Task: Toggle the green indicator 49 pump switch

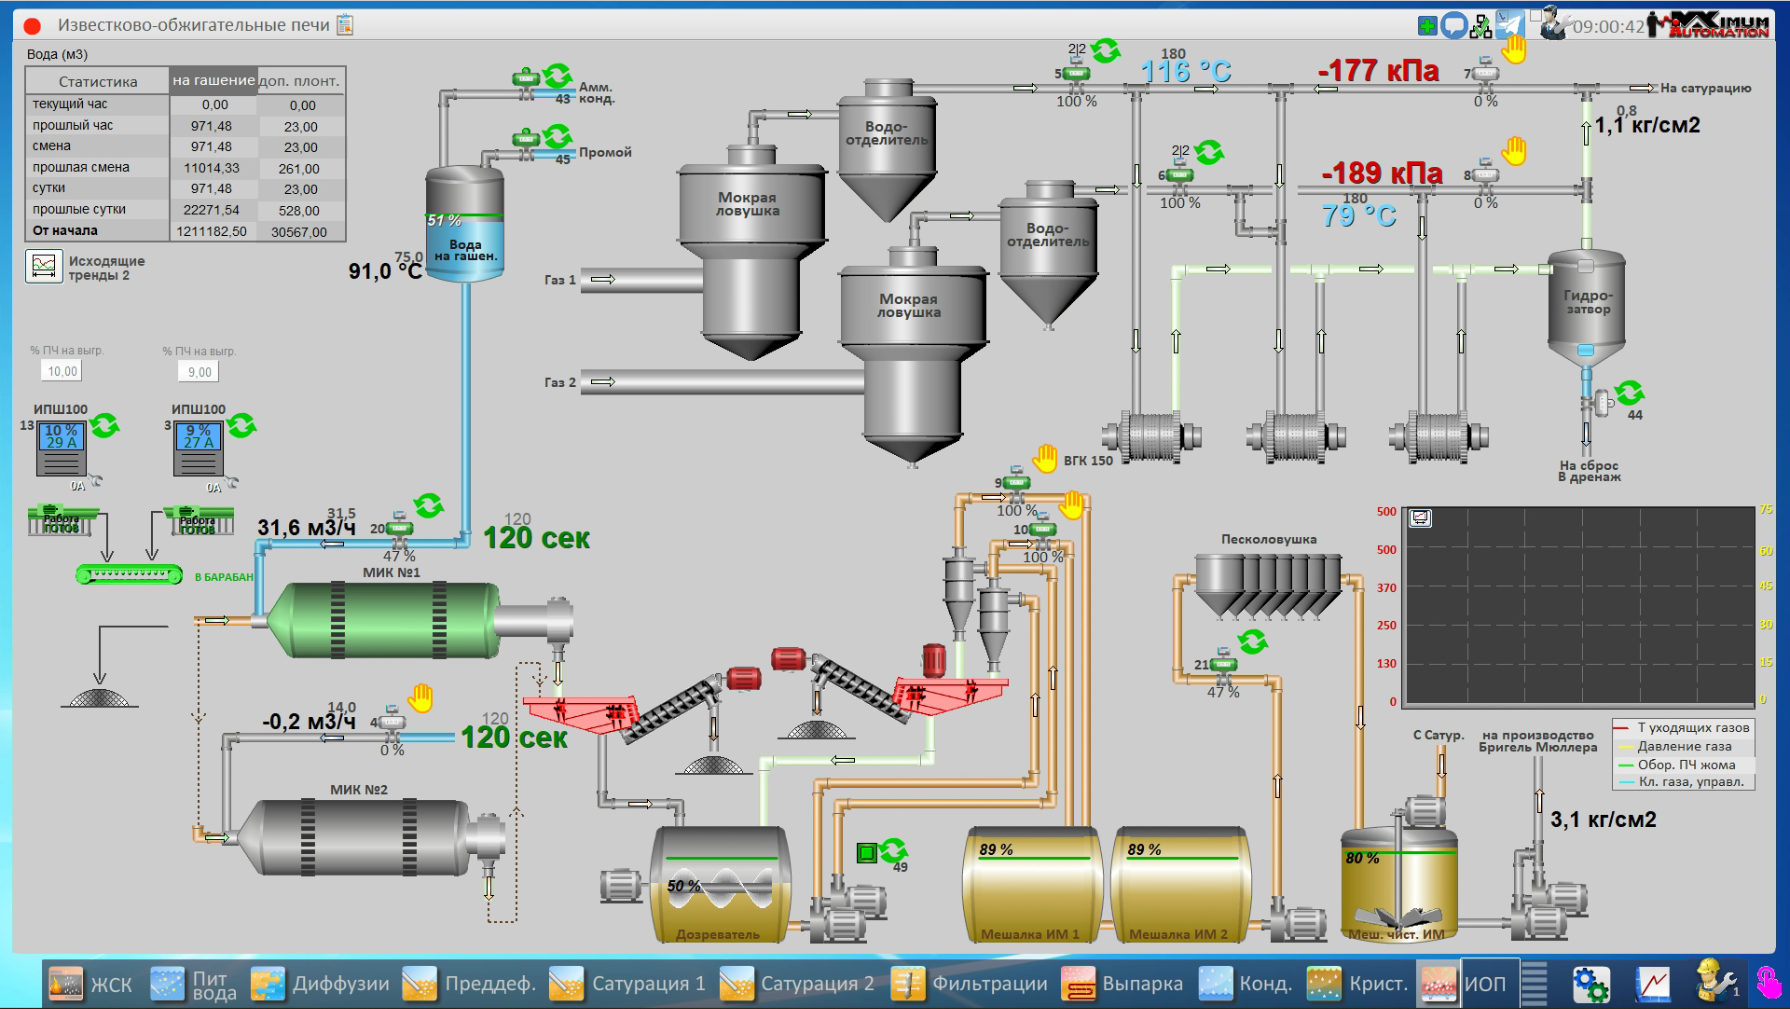Action: click(867, 853)
